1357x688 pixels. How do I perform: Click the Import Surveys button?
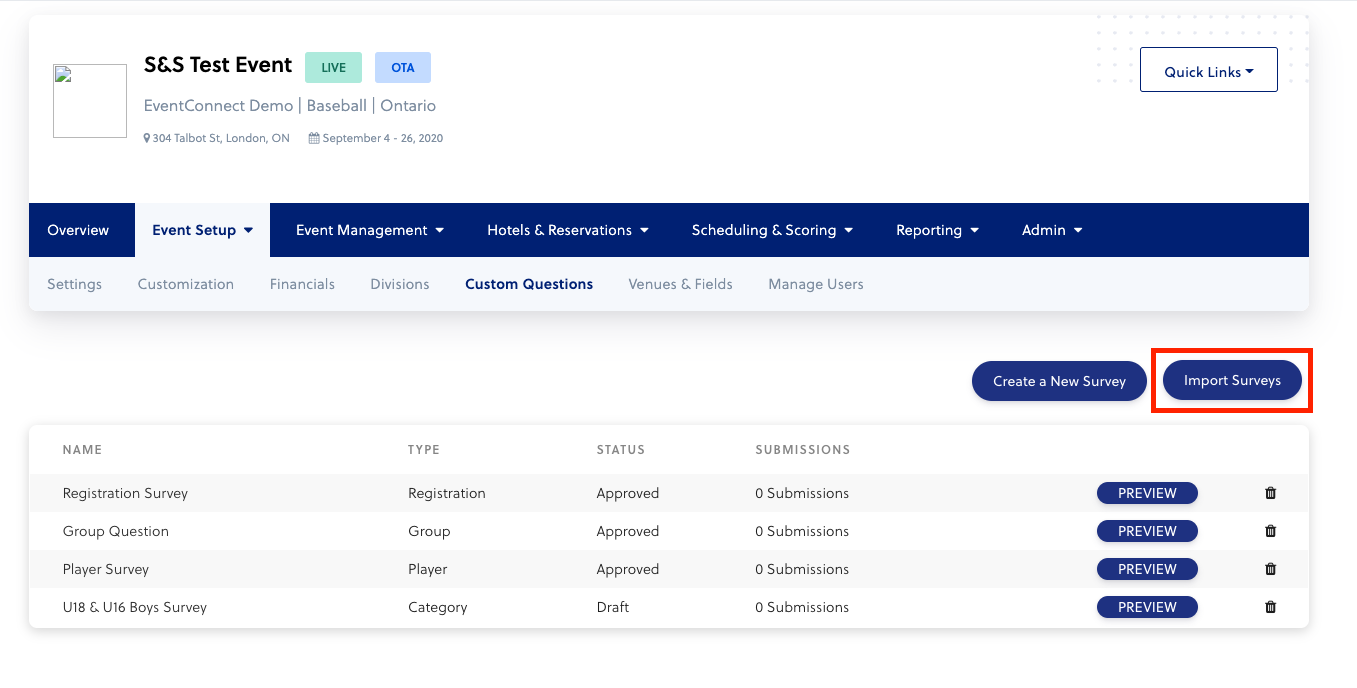tap(1232, 380)
